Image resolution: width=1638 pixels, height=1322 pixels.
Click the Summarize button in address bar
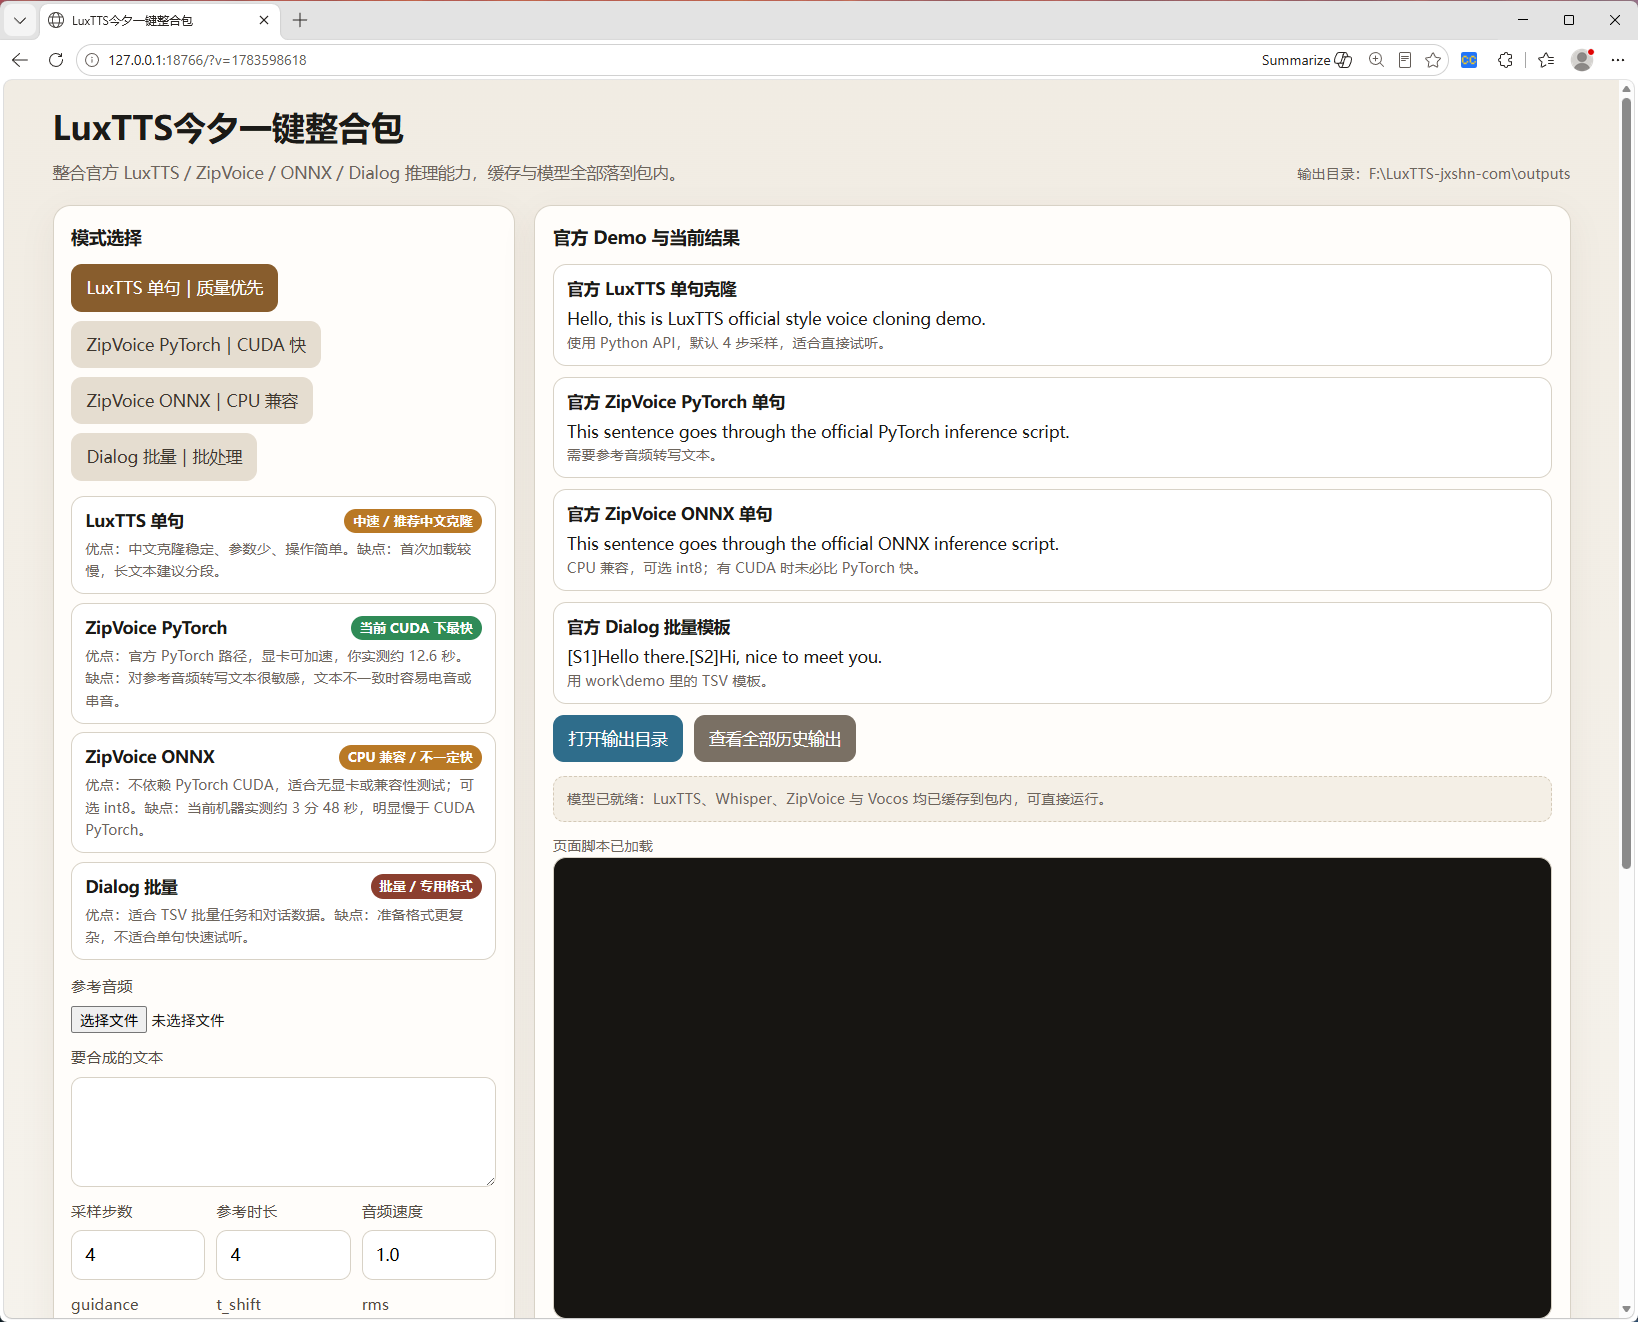(1306, 60)
